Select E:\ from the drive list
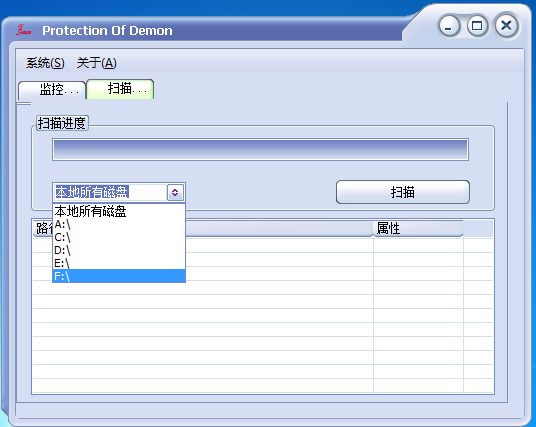Viewport: 536px width, 427px height. coord(119,263)
